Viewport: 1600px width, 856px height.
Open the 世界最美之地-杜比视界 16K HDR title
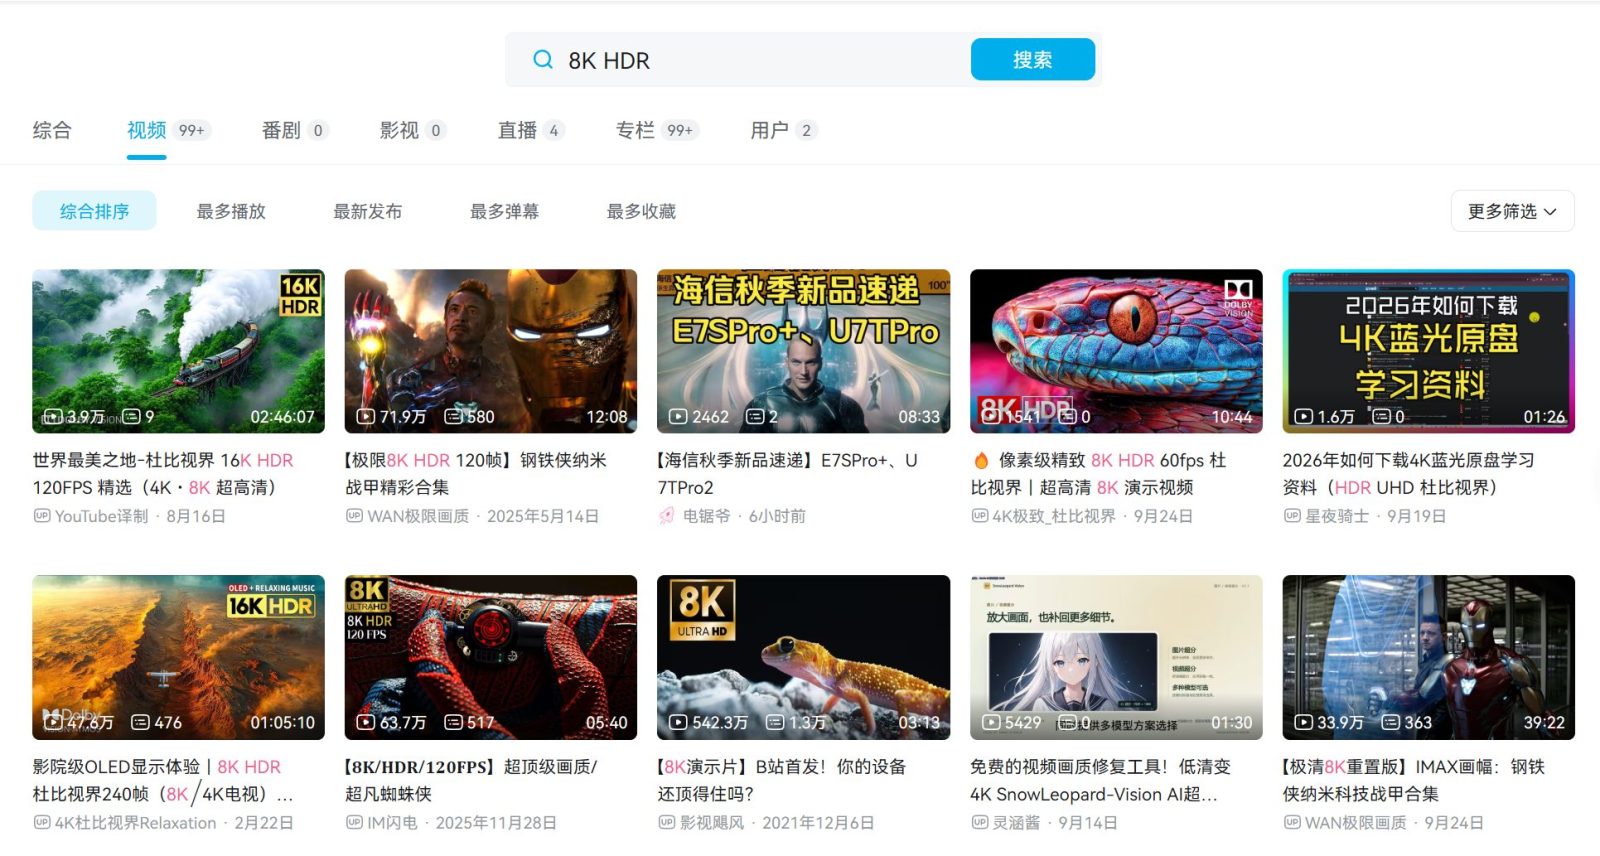[164, 474]
